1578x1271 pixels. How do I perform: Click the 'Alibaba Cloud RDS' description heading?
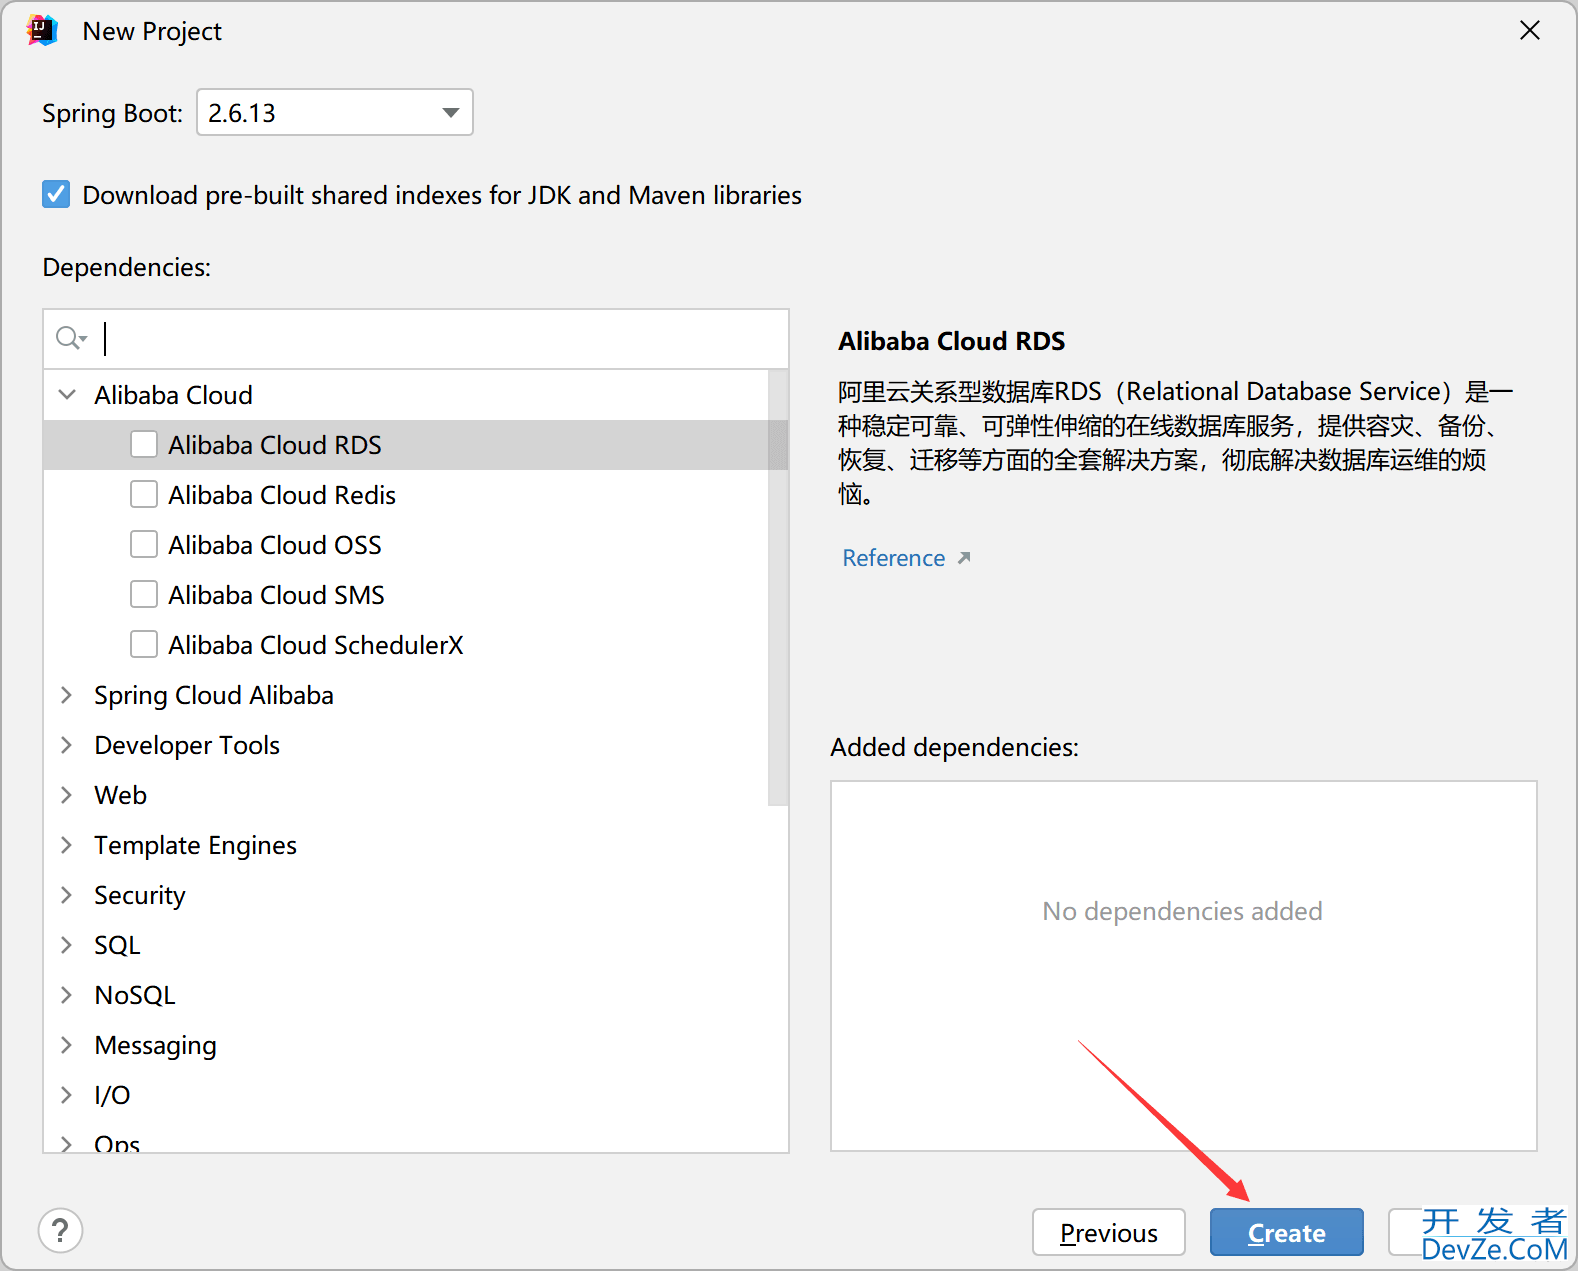(x=951, y=341)
